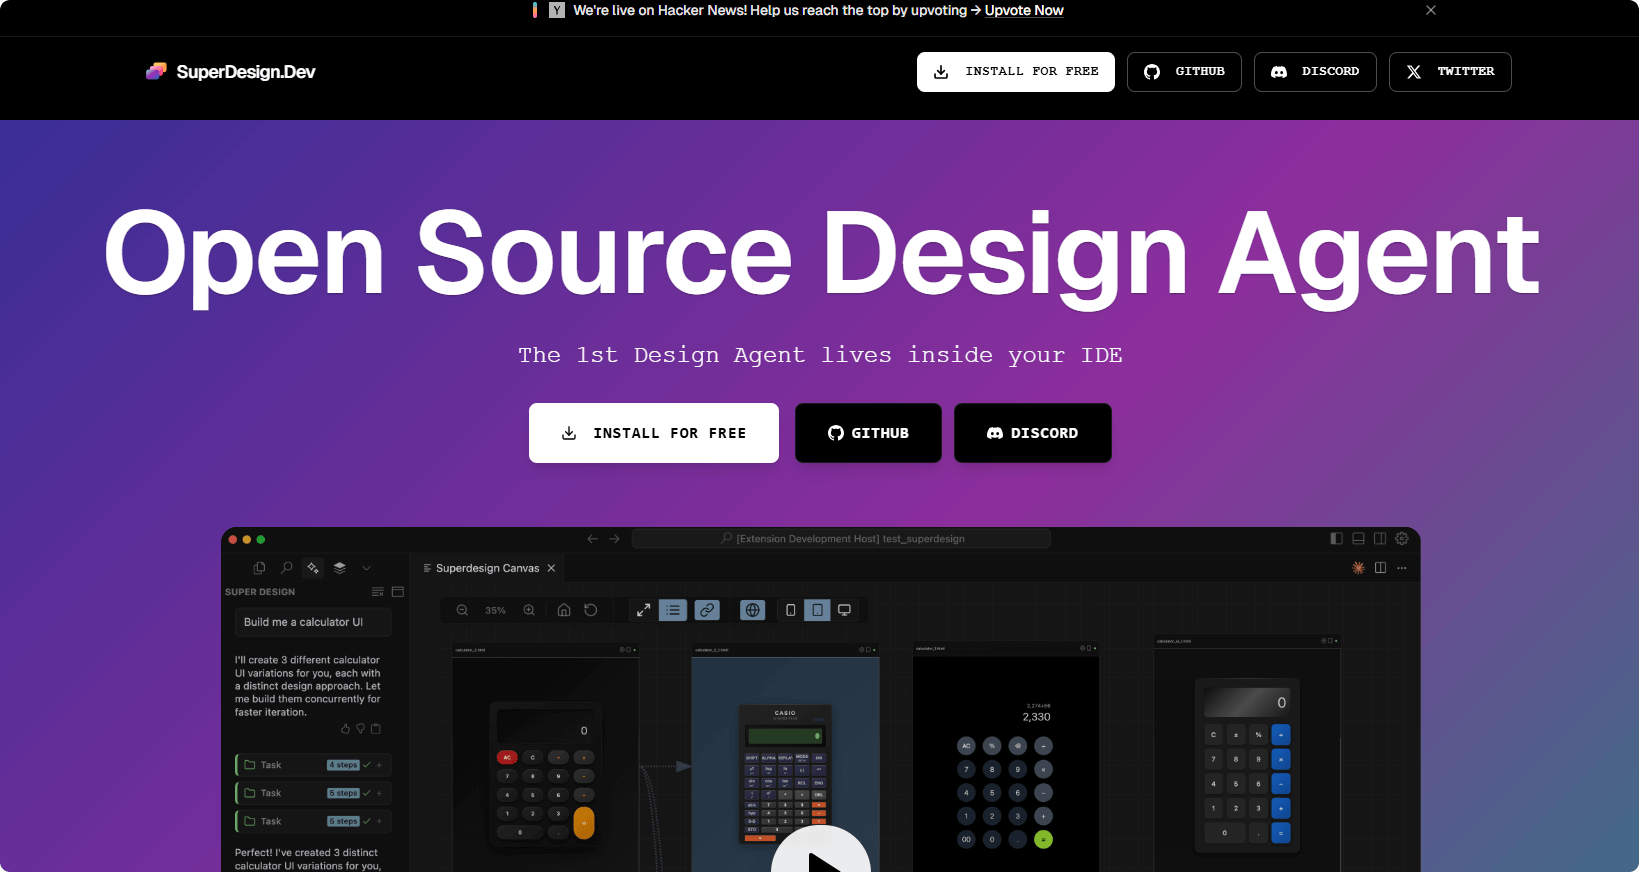Open the Twitter button in the header
This screenshot has width=1639, height=872.
point(1450,72)
